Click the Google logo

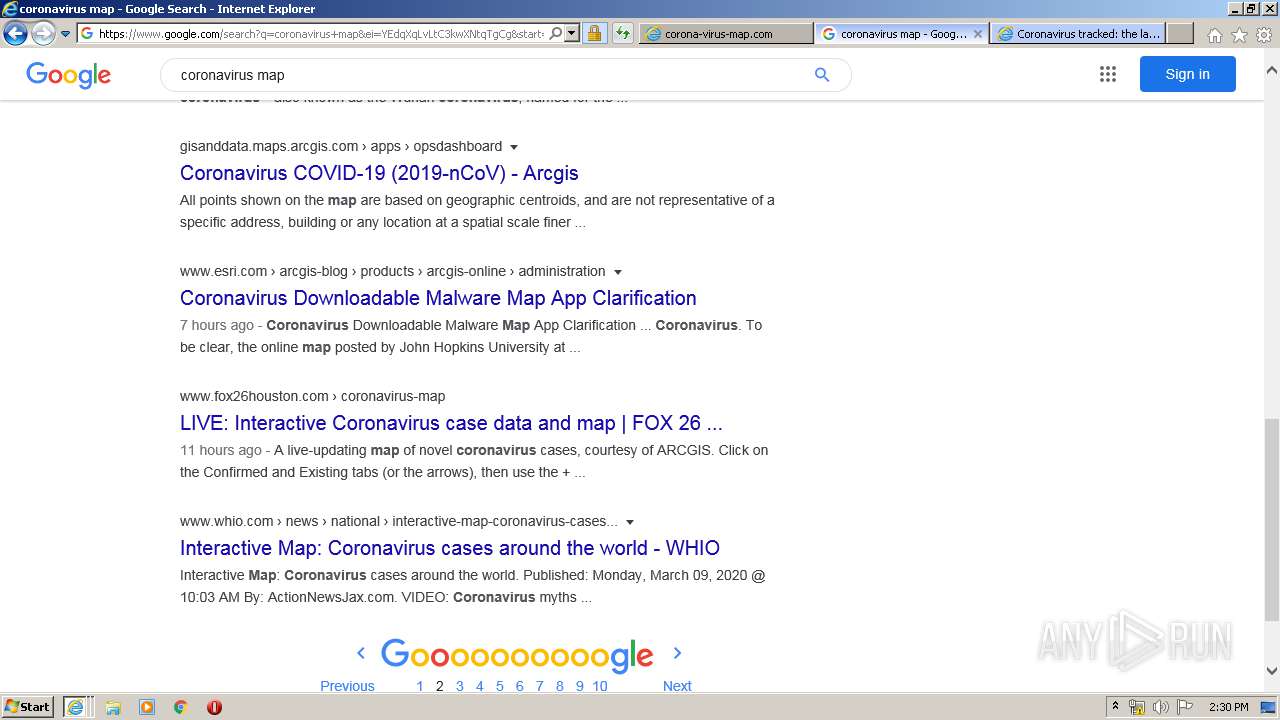[x=68, y=75]
